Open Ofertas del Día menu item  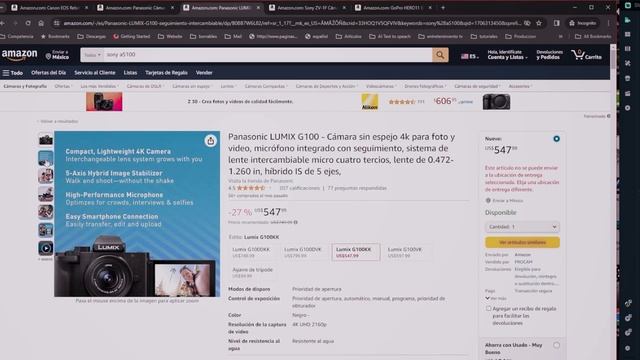point(48,73)
